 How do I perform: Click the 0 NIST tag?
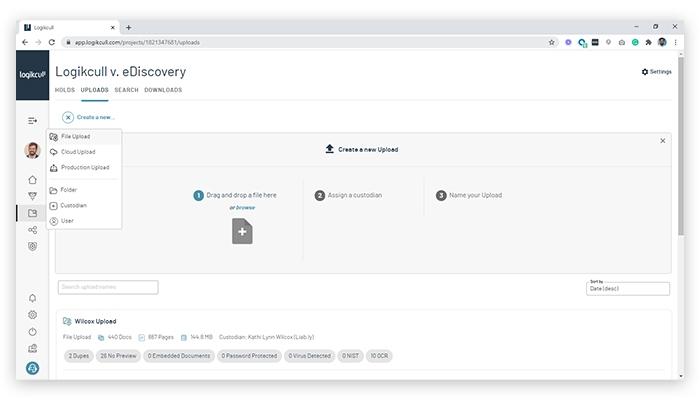point(350,356)
